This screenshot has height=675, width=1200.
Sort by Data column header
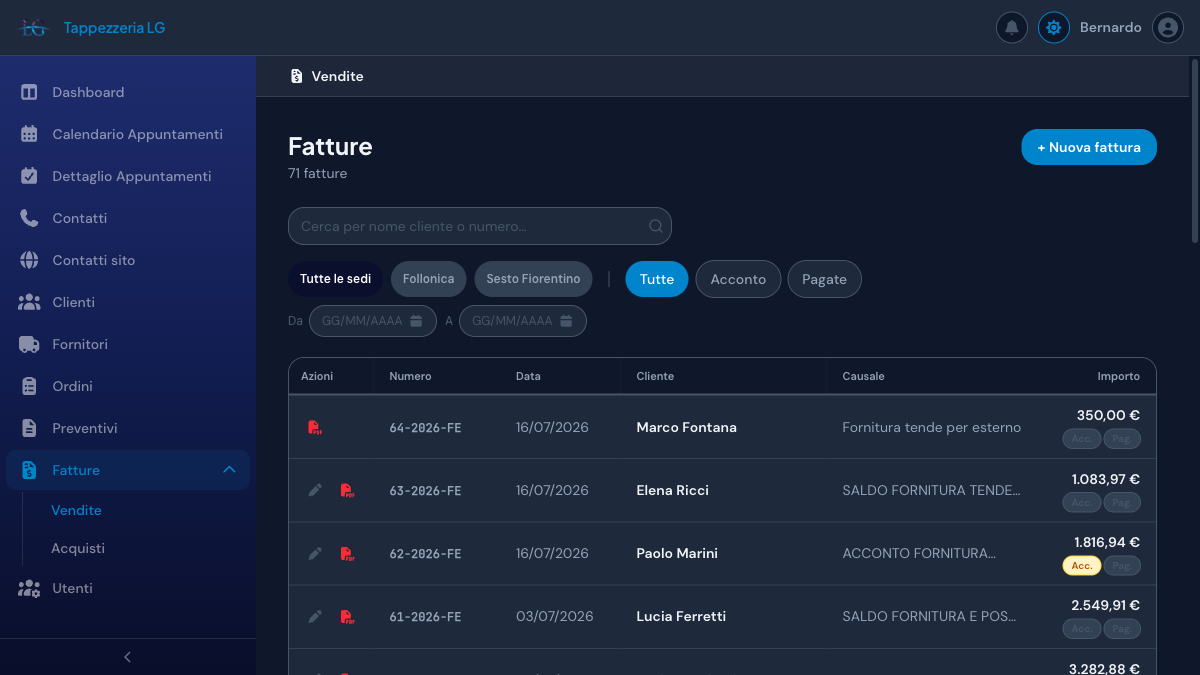(x=528, y=376)
